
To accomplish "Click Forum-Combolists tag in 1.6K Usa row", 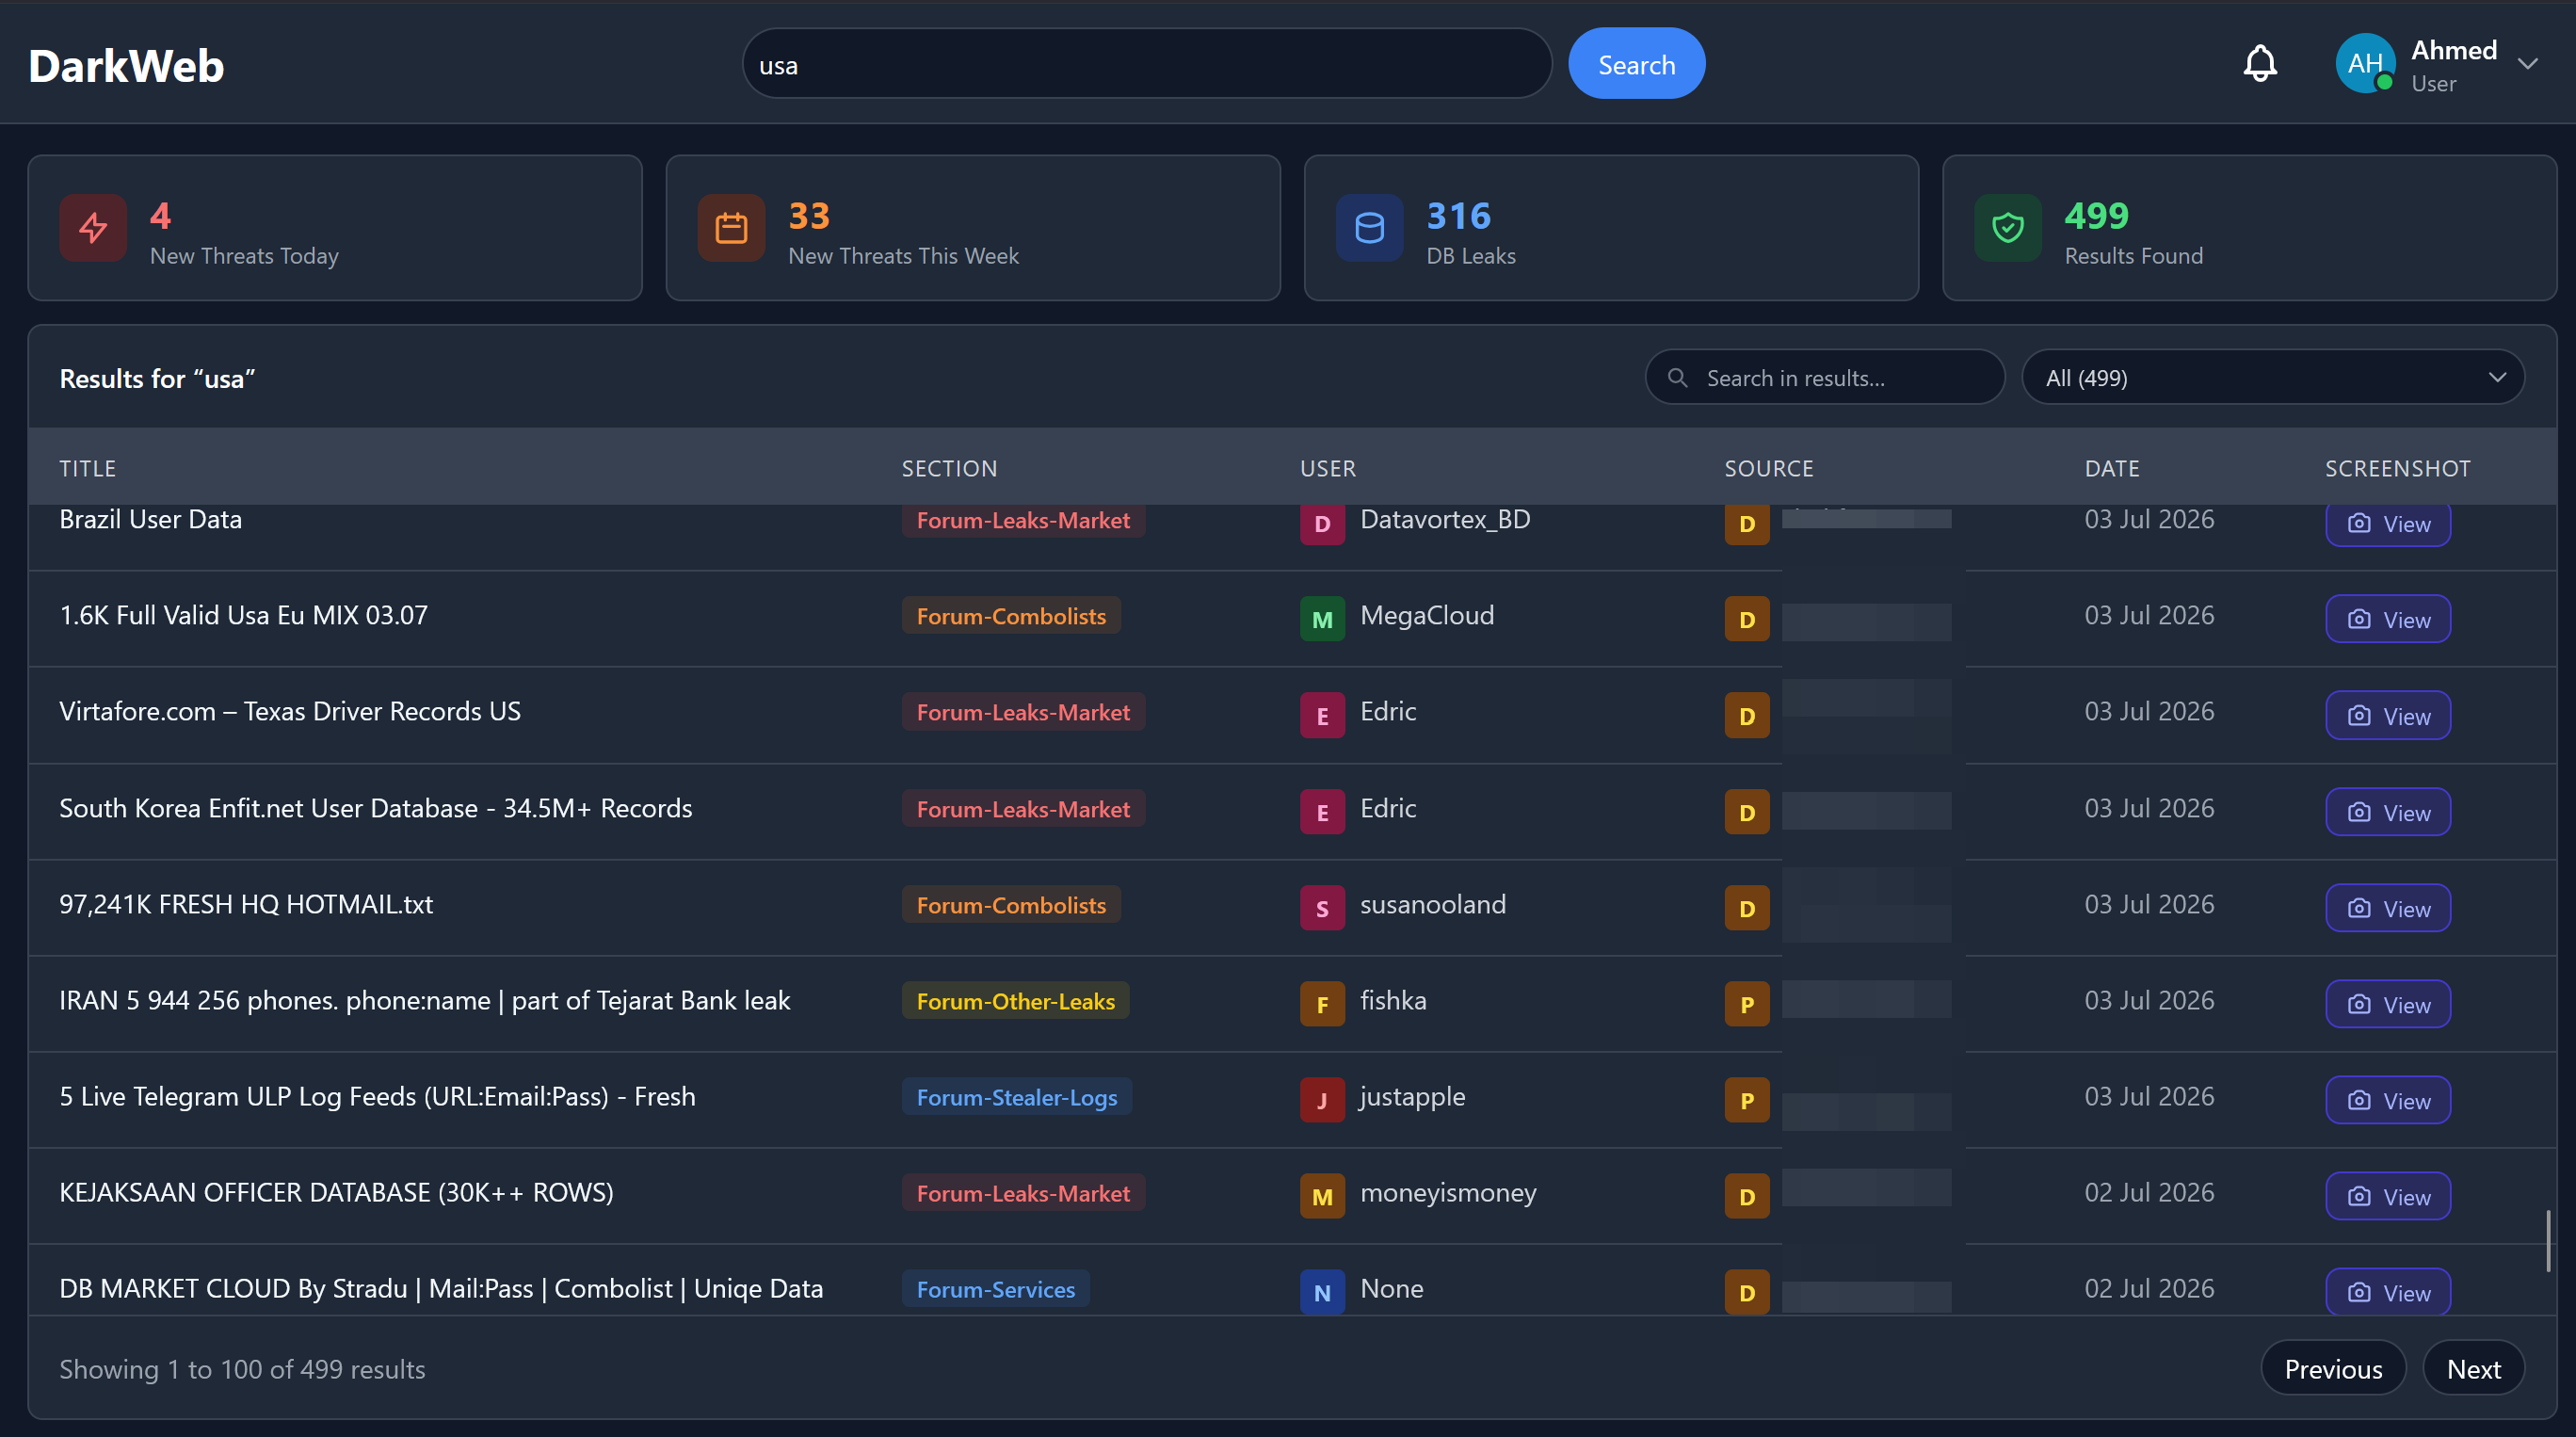I will (x=1011, y=616).
